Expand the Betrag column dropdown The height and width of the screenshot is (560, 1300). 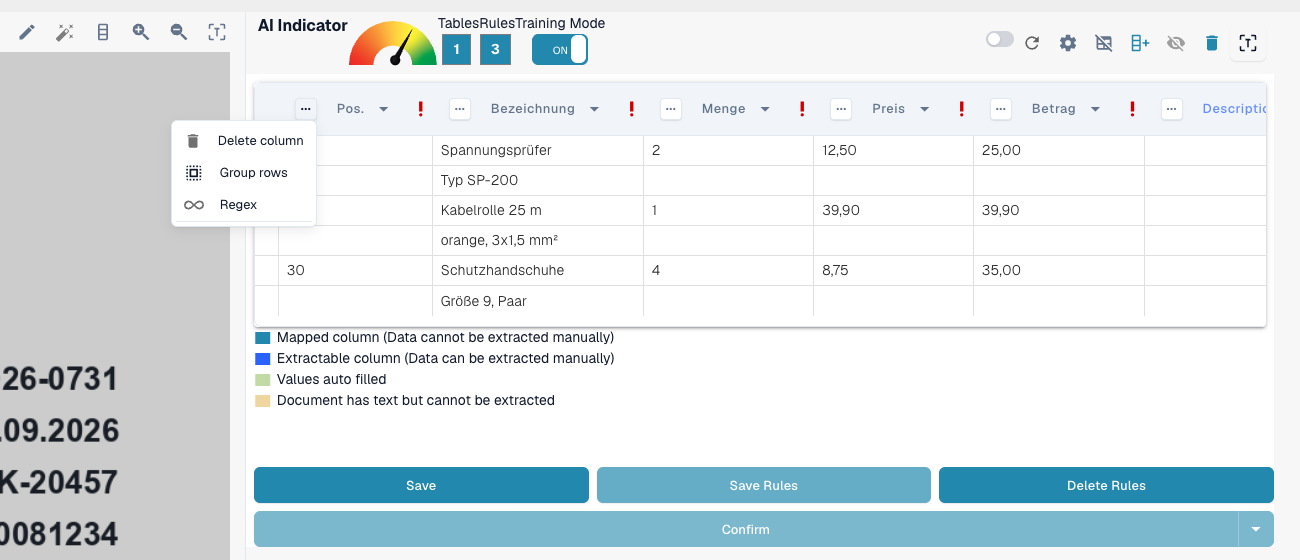coord(1095,109)
